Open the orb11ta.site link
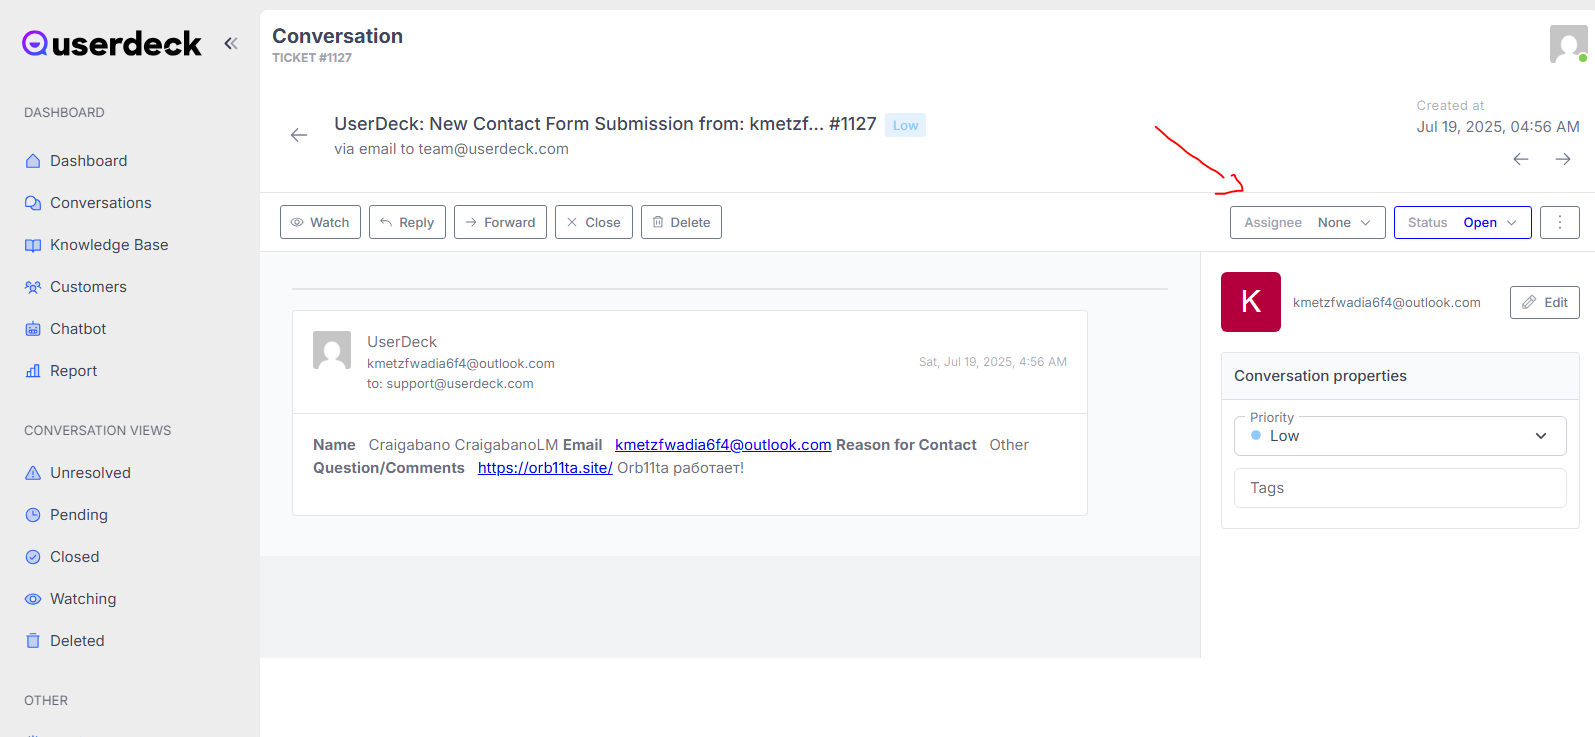The width and height of the screenshot is (1595, 737). point(545,468)
